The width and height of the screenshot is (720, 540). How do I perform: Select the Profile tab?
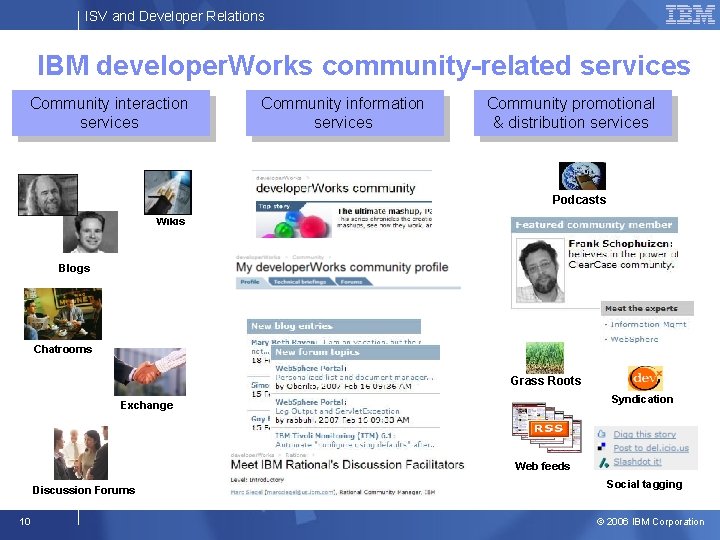click(250, 282)
